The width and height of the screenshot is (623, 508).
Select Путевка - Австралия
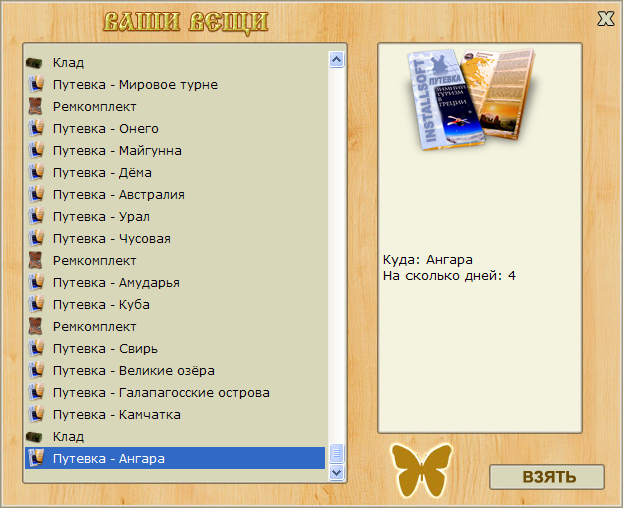[x=175, y=194]
